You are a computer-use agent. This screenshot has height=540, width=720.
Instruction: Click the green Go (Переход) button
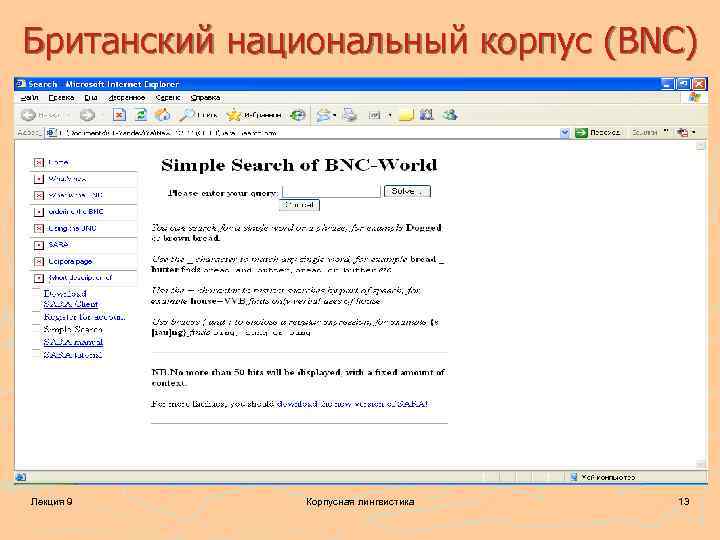(598, 133)
